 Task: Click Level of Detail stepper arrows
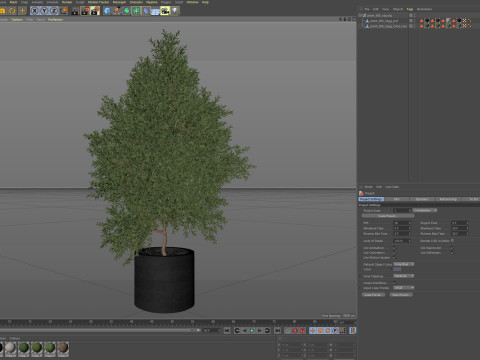coord(410,241)
